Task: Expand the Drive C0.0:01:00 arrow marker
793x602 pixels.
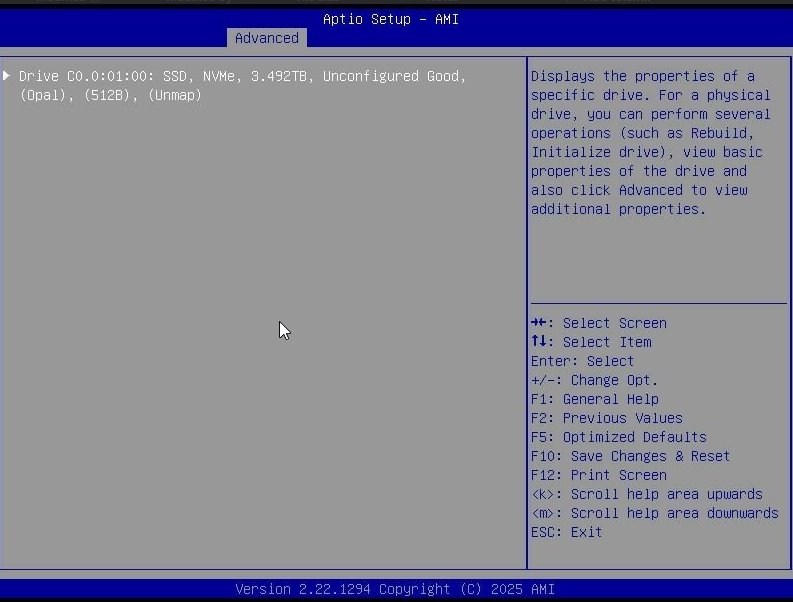Action: click(x=8, y=76)
